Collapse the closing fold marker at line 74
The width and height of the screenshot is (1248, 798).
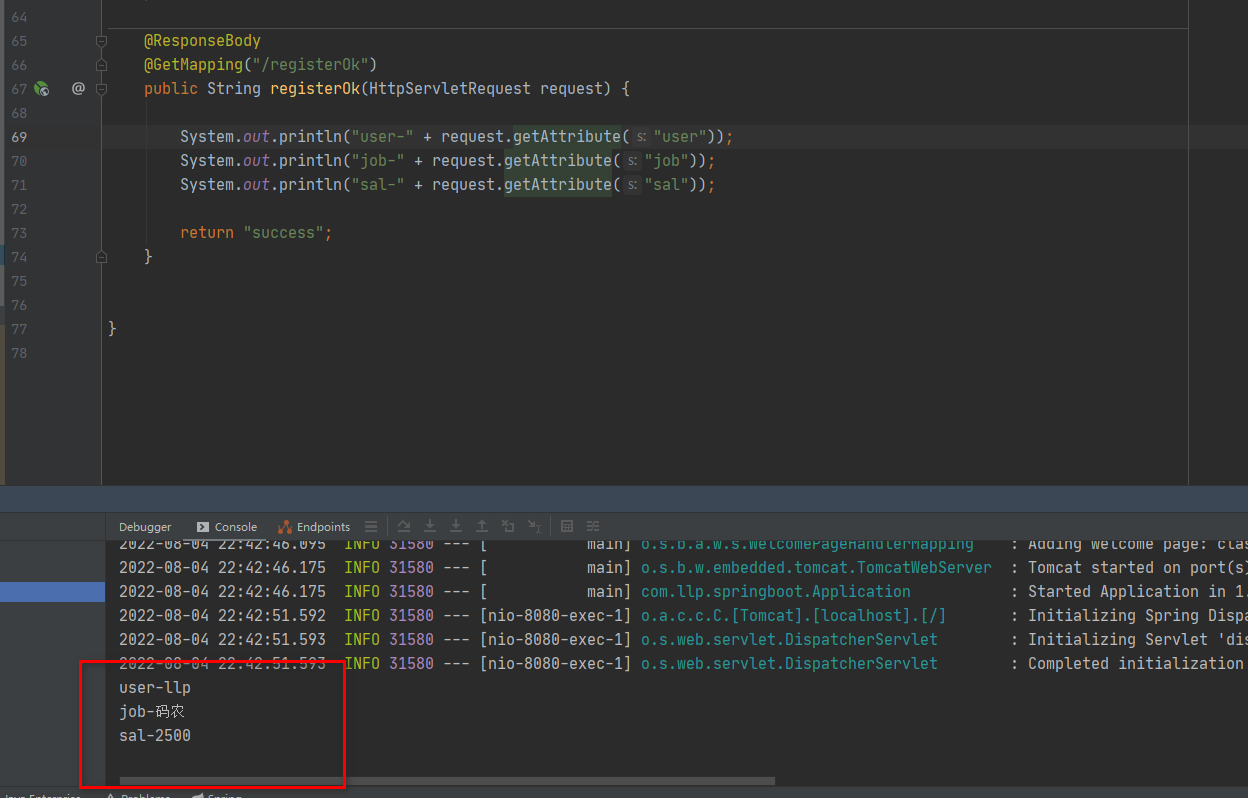point(101,257)
